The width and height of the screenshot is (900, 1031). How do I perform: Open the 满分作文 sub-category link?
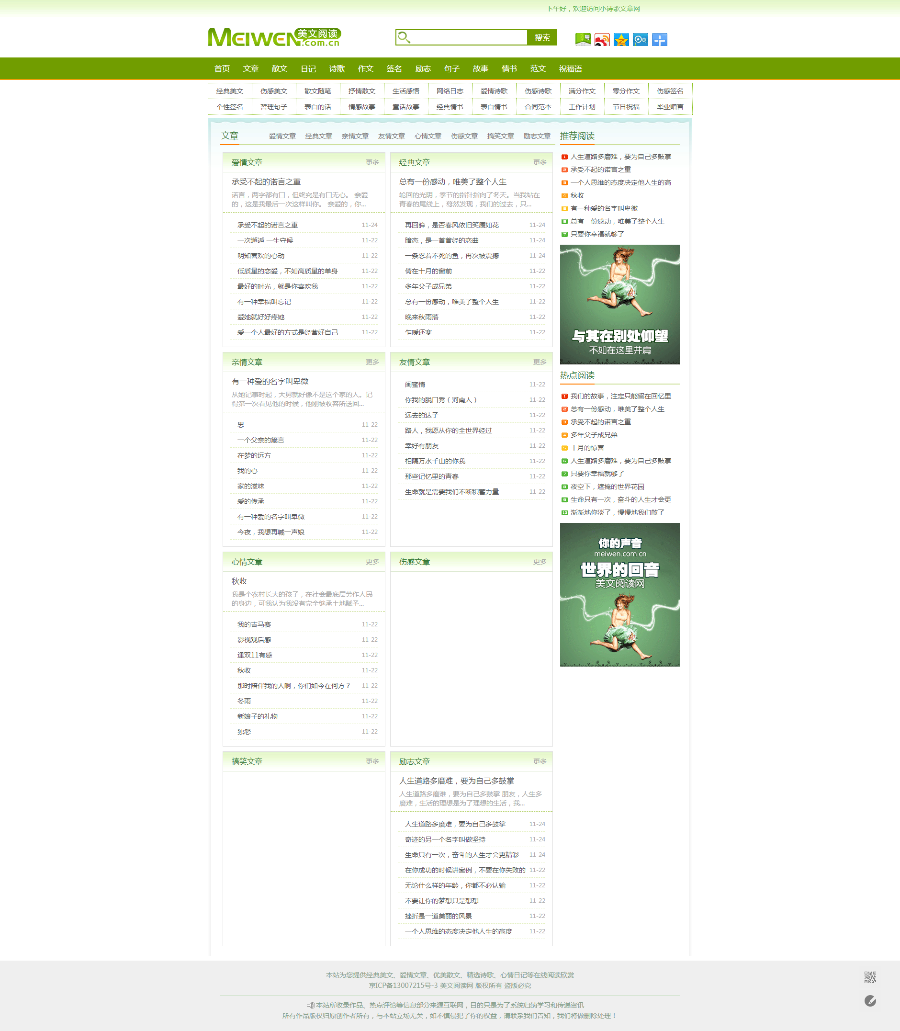click(582, 91)
